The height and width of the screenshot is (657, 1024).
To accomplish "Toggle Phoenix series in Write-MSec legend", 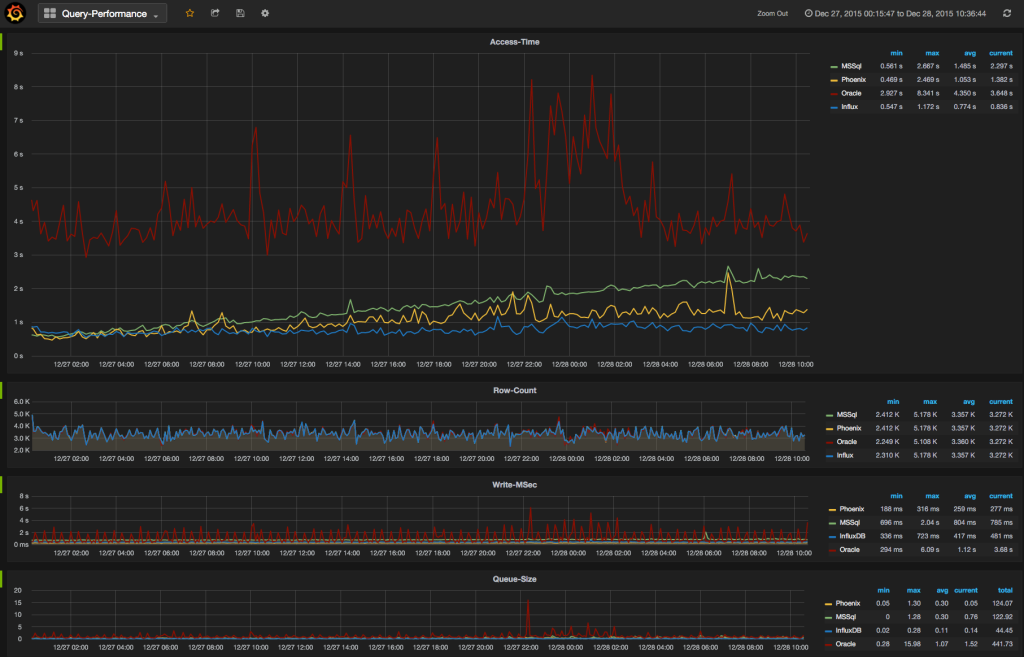I will (852, 509).
